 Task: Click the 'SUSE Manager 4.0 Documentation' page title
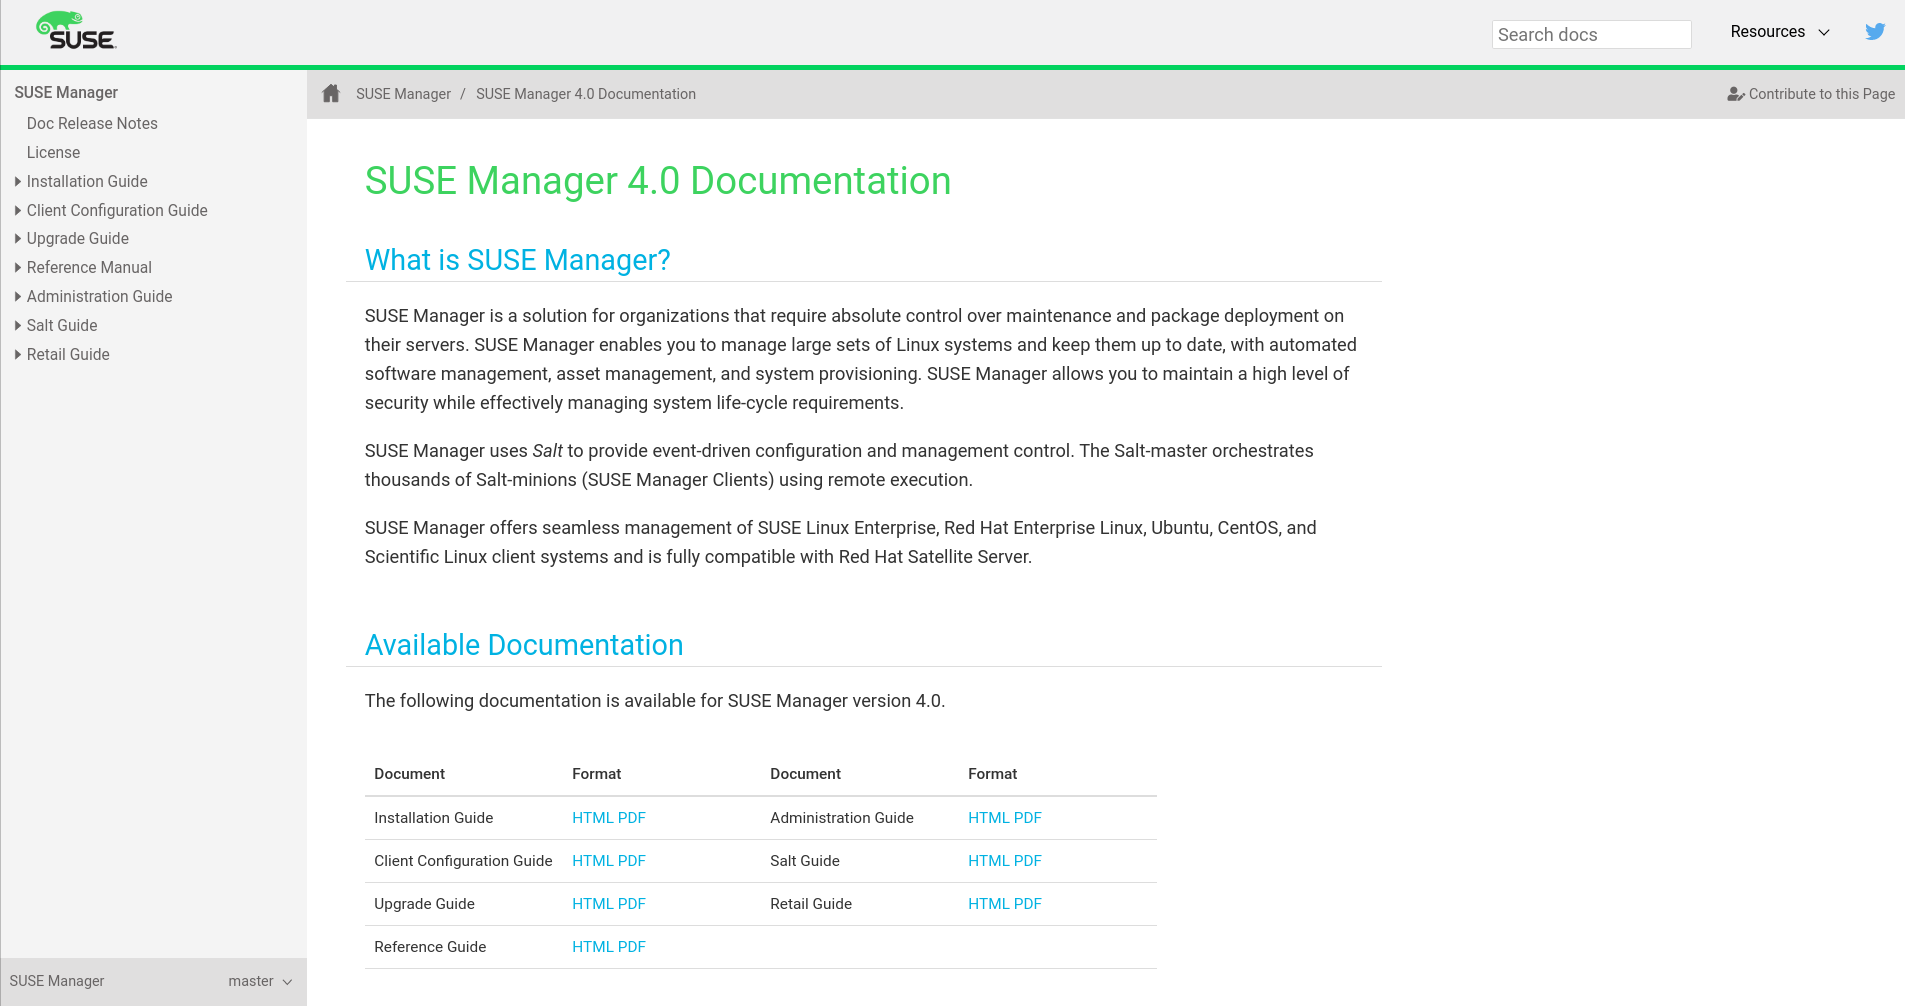pyautogui.click(x=658, y=181)
